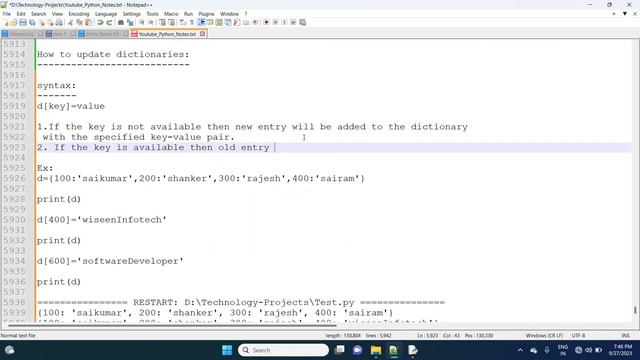This screenshot has height=360, width=640.
Task: Click the Redo arrow icon
Action: tap(109, 22)
